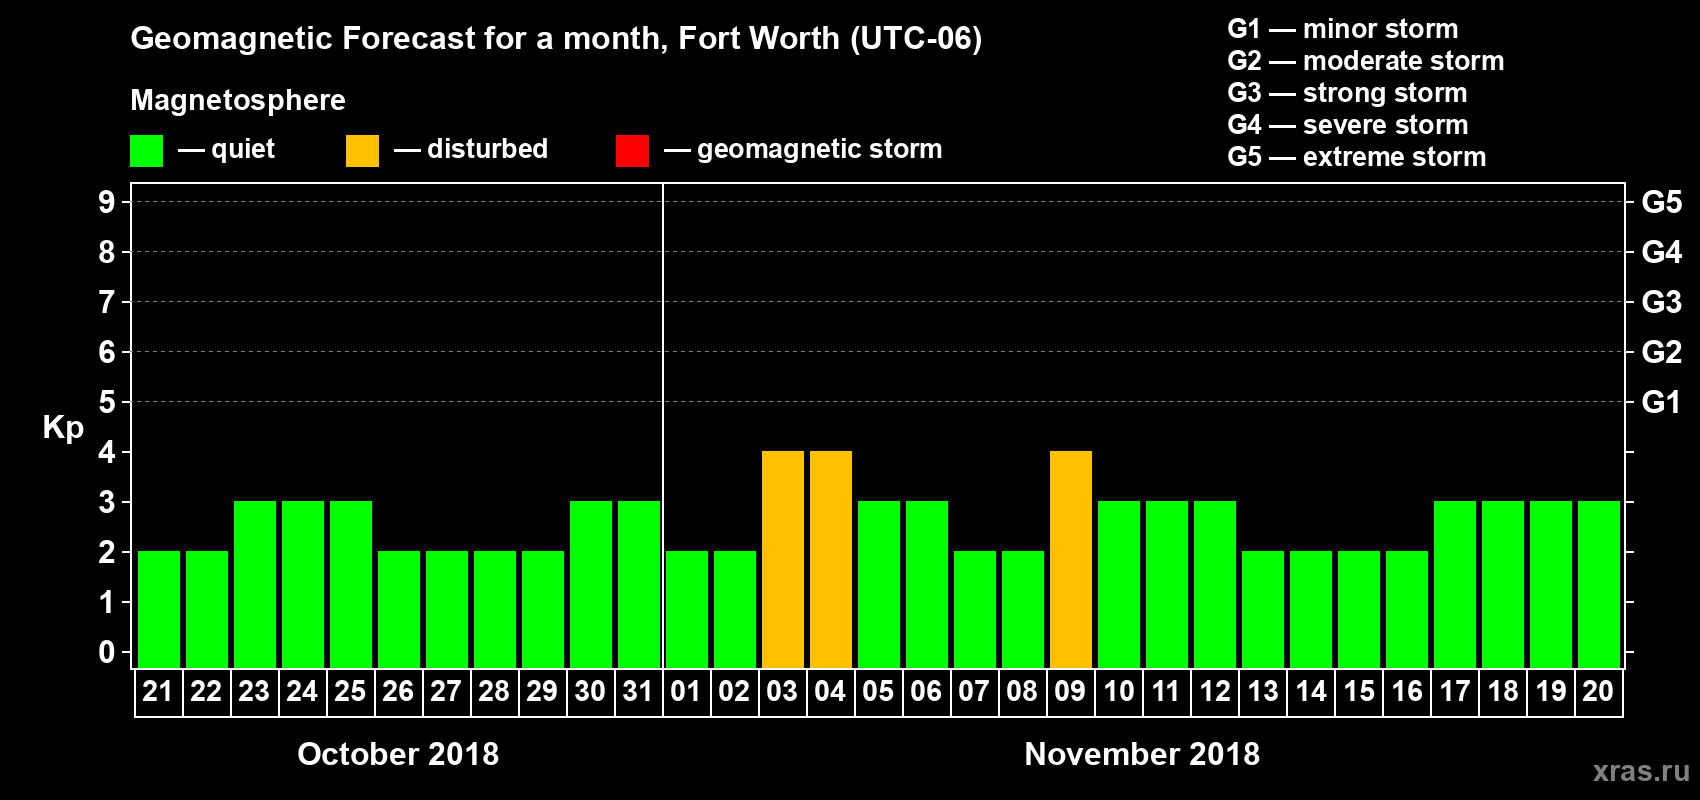This screenshot has width=1700, height=800.
Task: Click the 'G2 — moderate storm' legend line
Action: (x=1366, y=61)
